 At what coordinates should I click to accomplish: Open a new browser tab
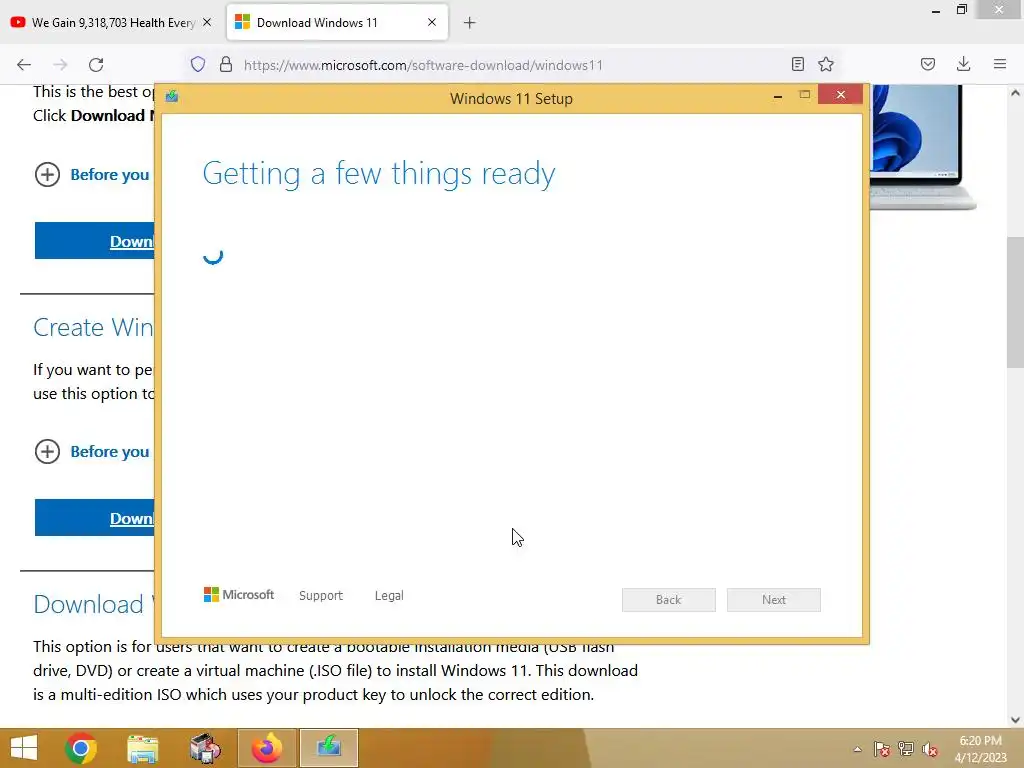pos(470,23)
